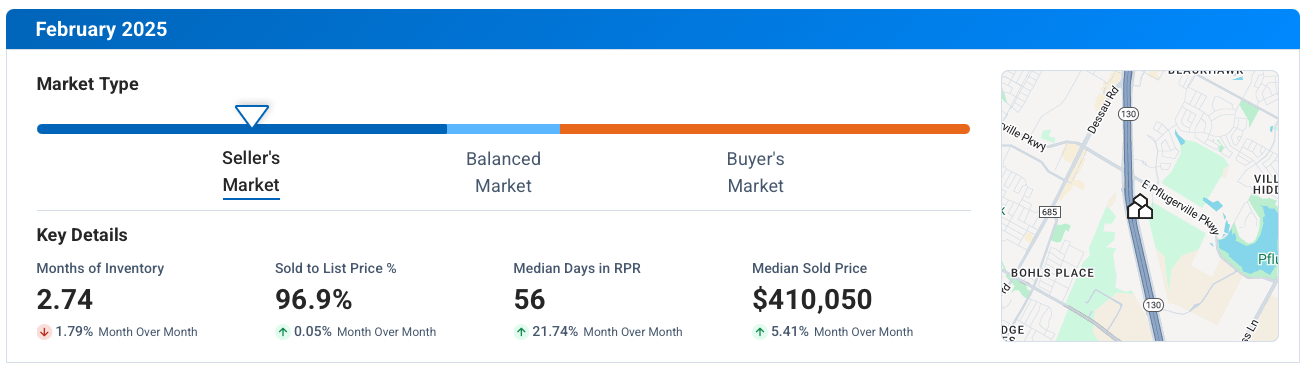Viewport: 1314px width, 371px height.
Task: Click the Median Sold Price label
Action: click(809, 268)
